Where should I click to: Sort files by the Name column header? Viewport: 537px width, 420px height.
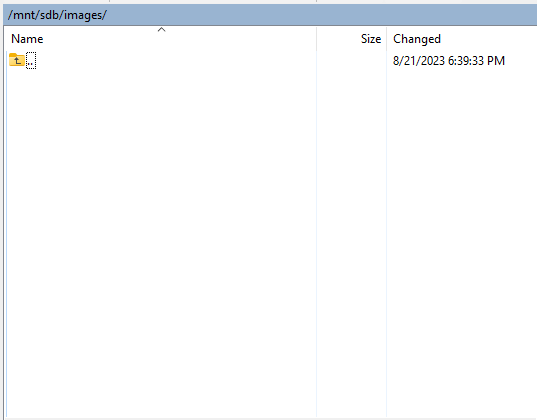[x=27, y=39]
